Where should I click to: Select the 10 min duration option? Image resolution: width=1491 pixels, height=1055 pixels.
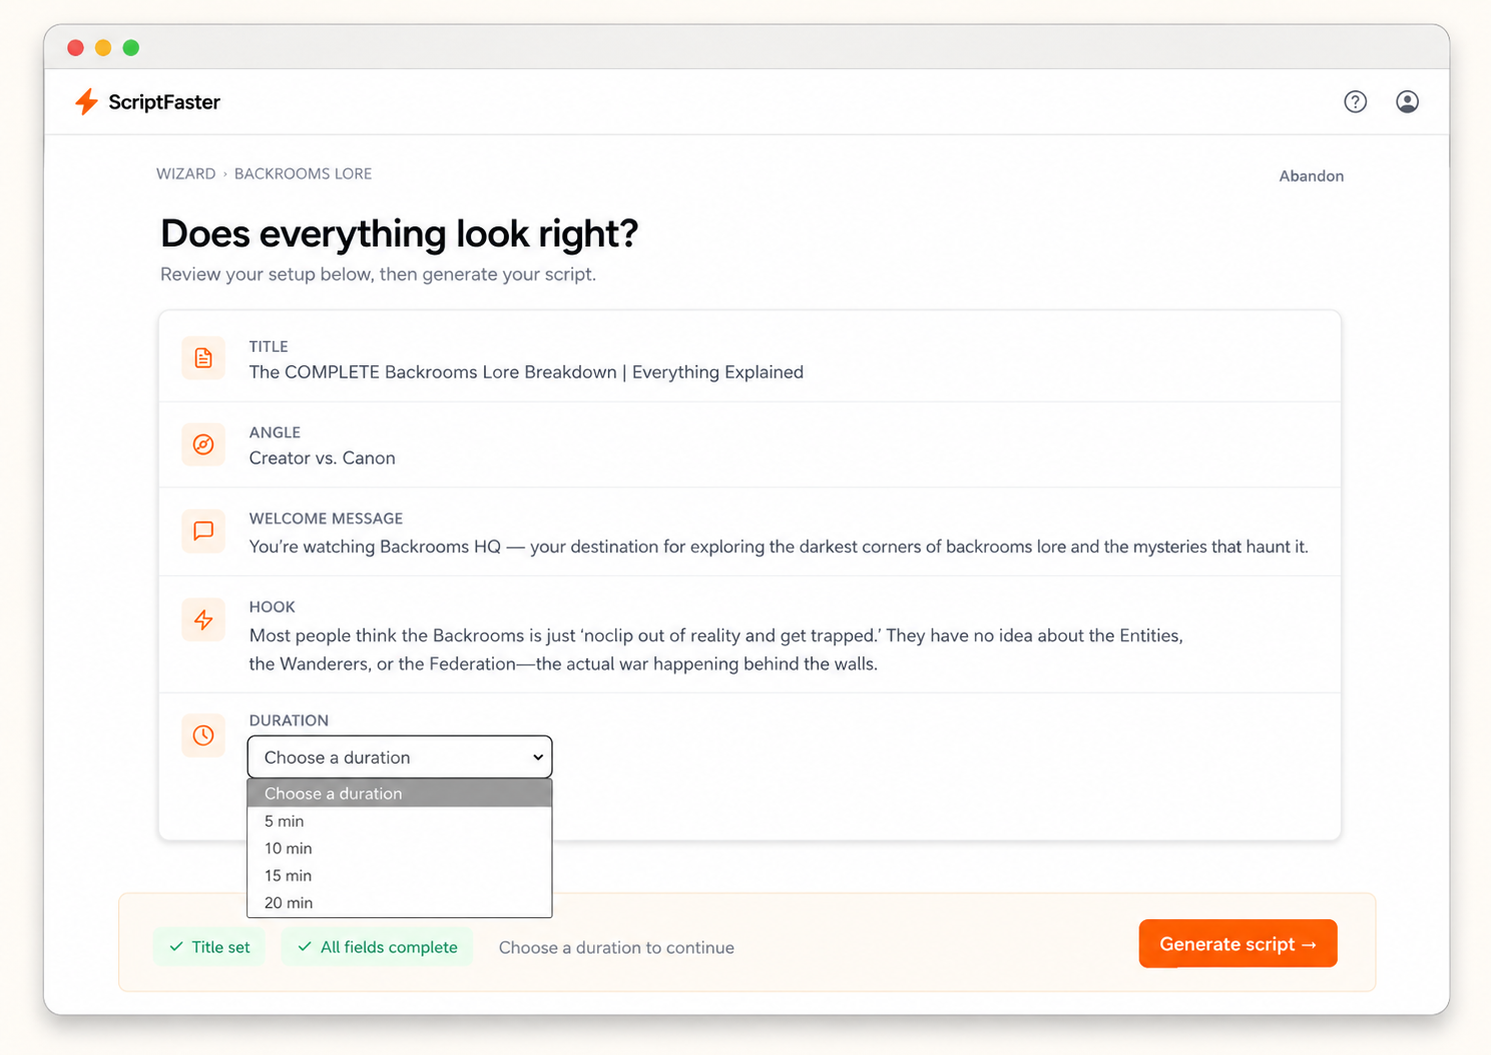[400, 848]
